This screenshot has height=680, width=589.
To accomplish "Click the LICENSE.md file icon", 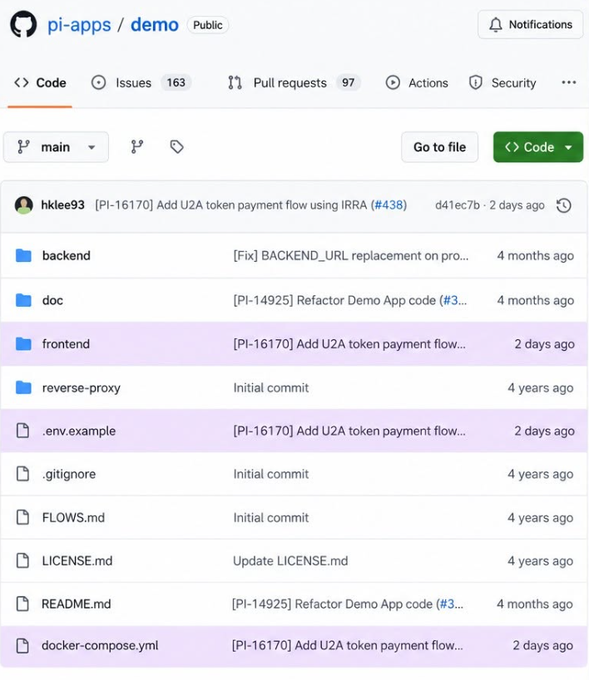I will pyautogui.click(x=23, y=560).
